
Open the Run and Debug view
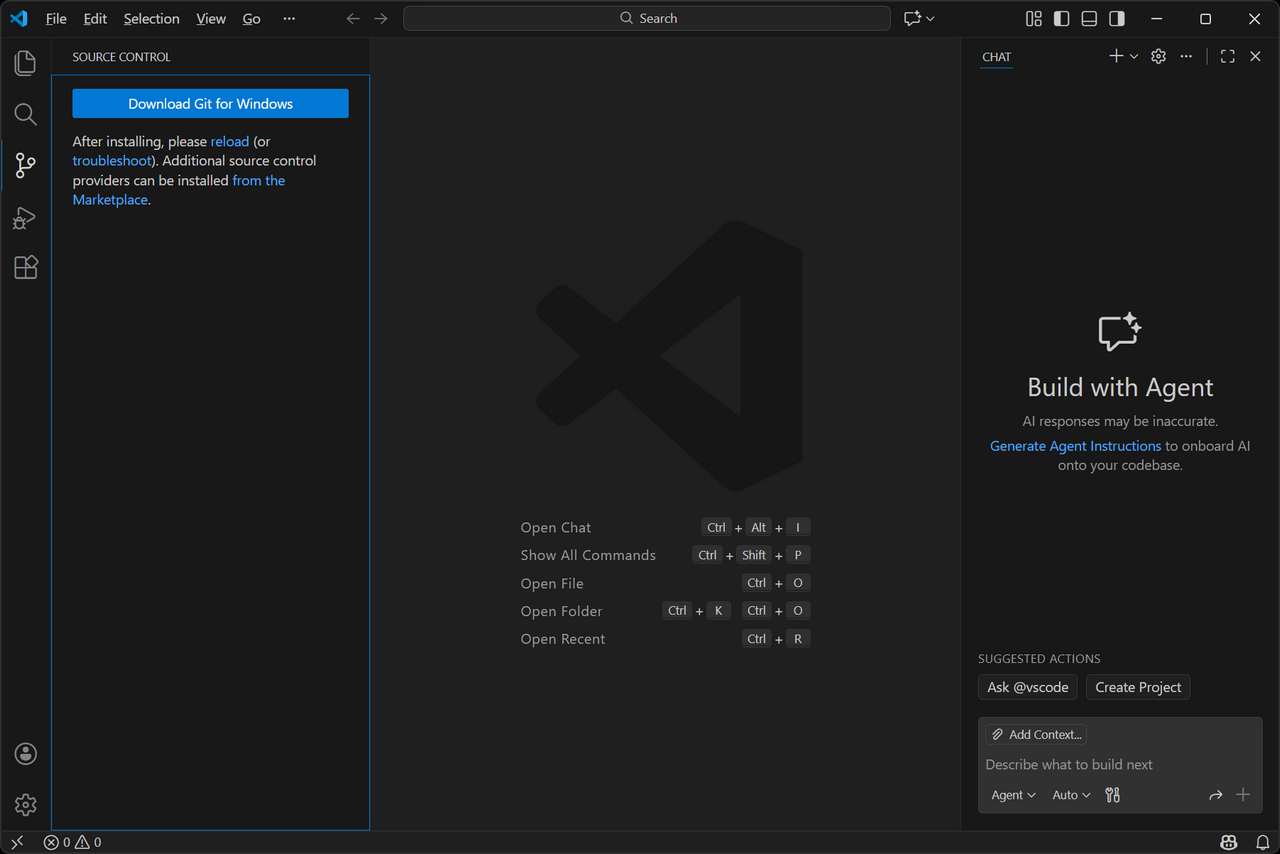click(x=26, y=217)
